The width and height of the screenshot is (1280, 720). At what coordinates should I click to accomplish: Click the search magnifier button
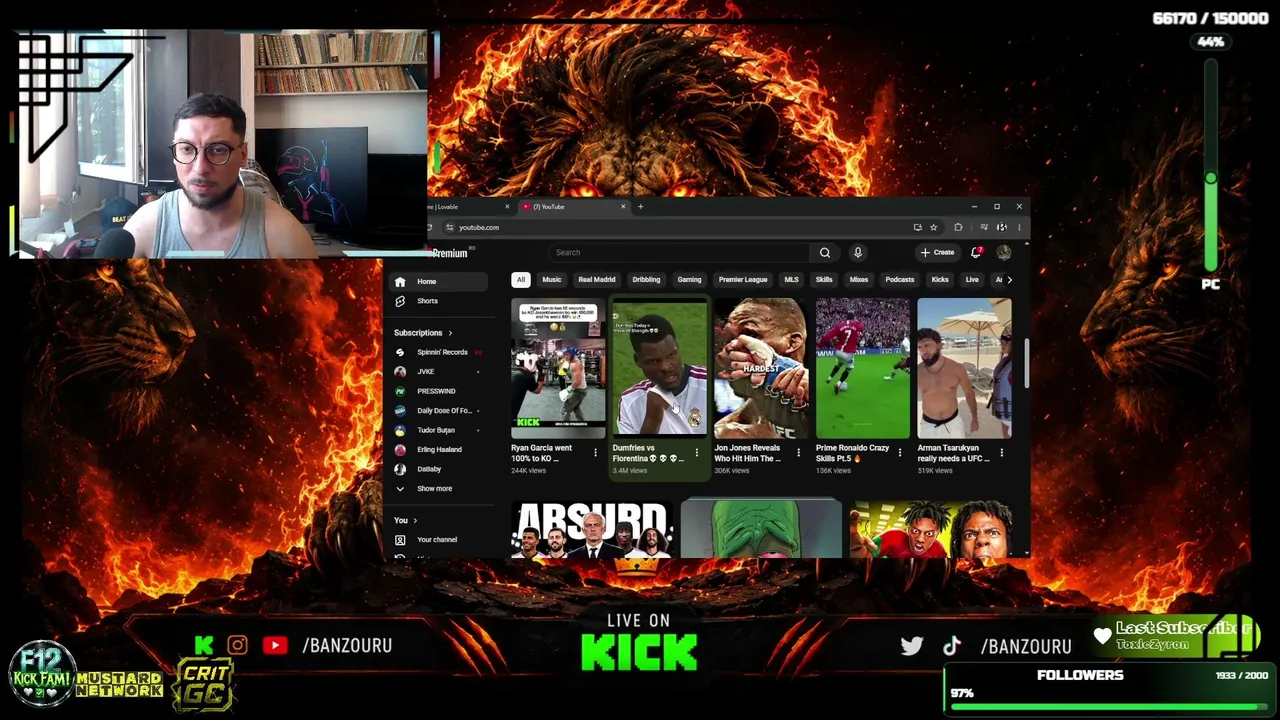point(825,253)
